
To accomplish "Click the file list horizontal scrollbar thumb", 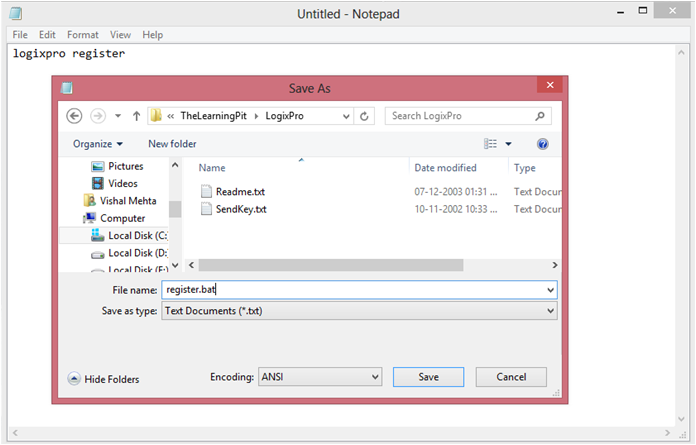I will (x=331, y=265).
